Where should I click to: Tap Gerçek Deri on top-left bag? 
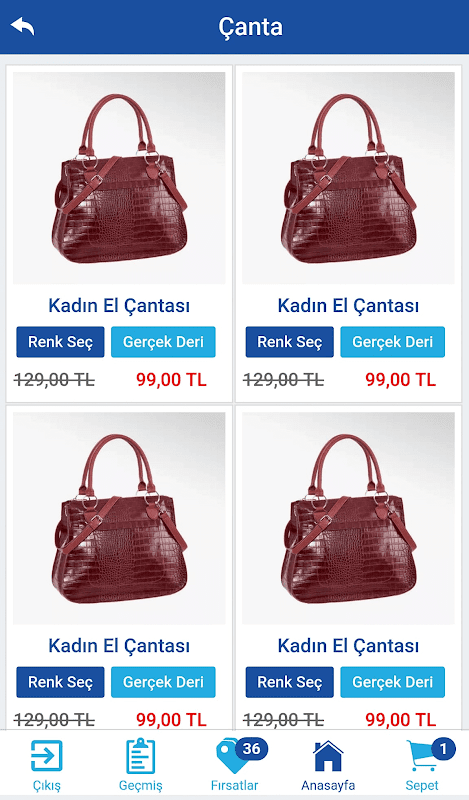click(163, 342)
